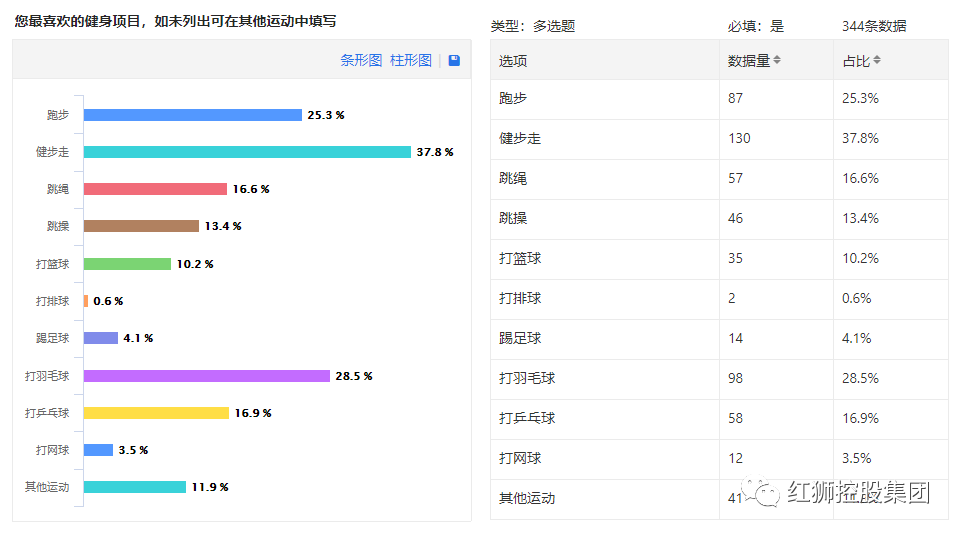
Task: Click the yellow 打乒乓球 bar
Action: pyautogui.click(x=156, y=413)
